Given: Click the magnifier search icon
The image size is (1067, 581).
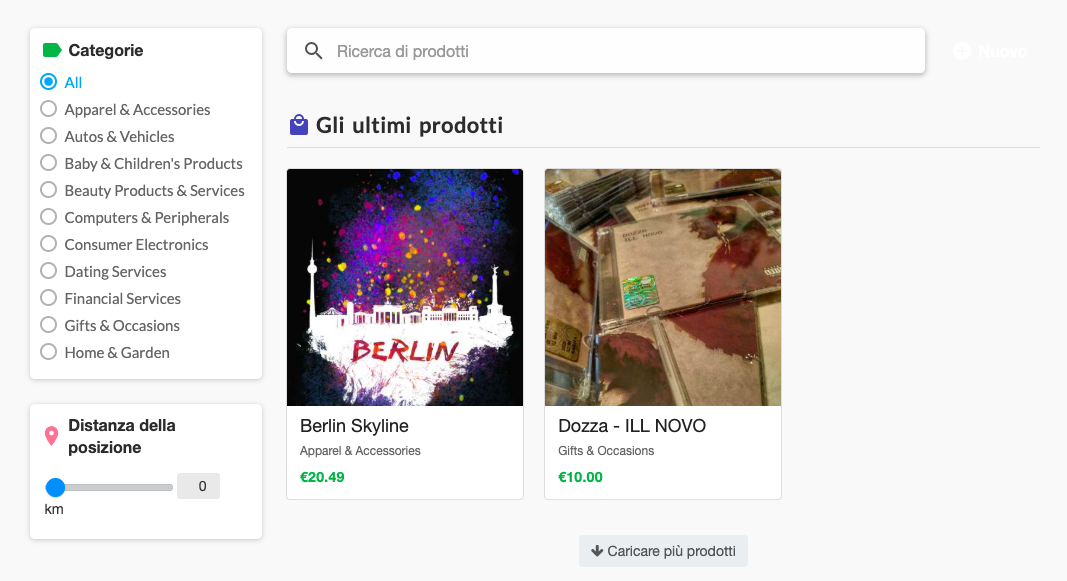Looking at the screenshot, I should 313,51.
